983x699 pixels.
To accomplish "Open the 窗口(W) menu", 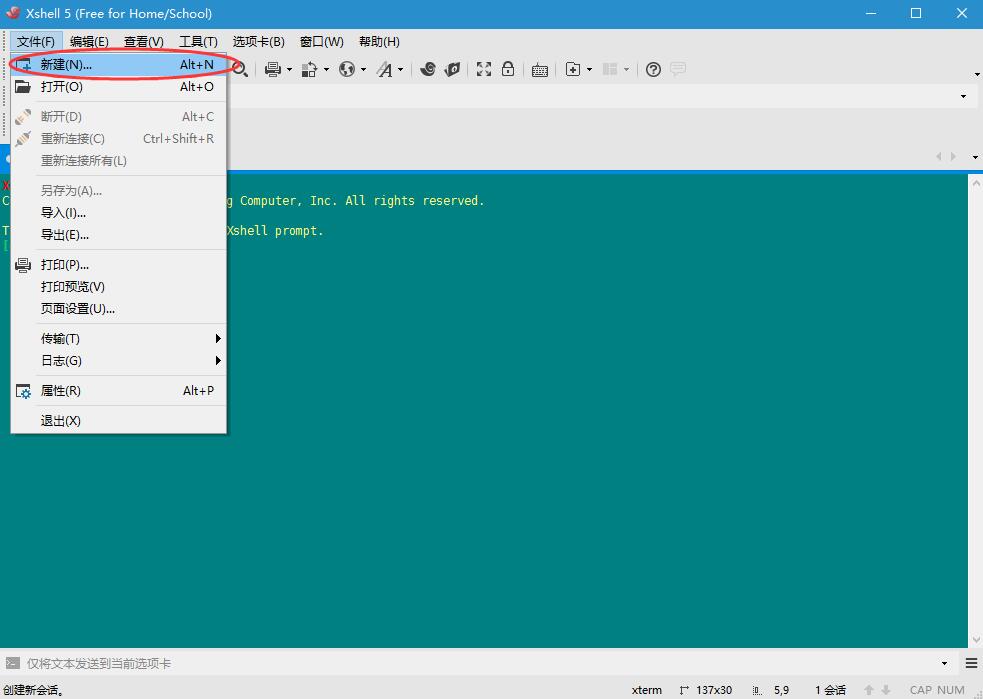I will coord(322,42).
